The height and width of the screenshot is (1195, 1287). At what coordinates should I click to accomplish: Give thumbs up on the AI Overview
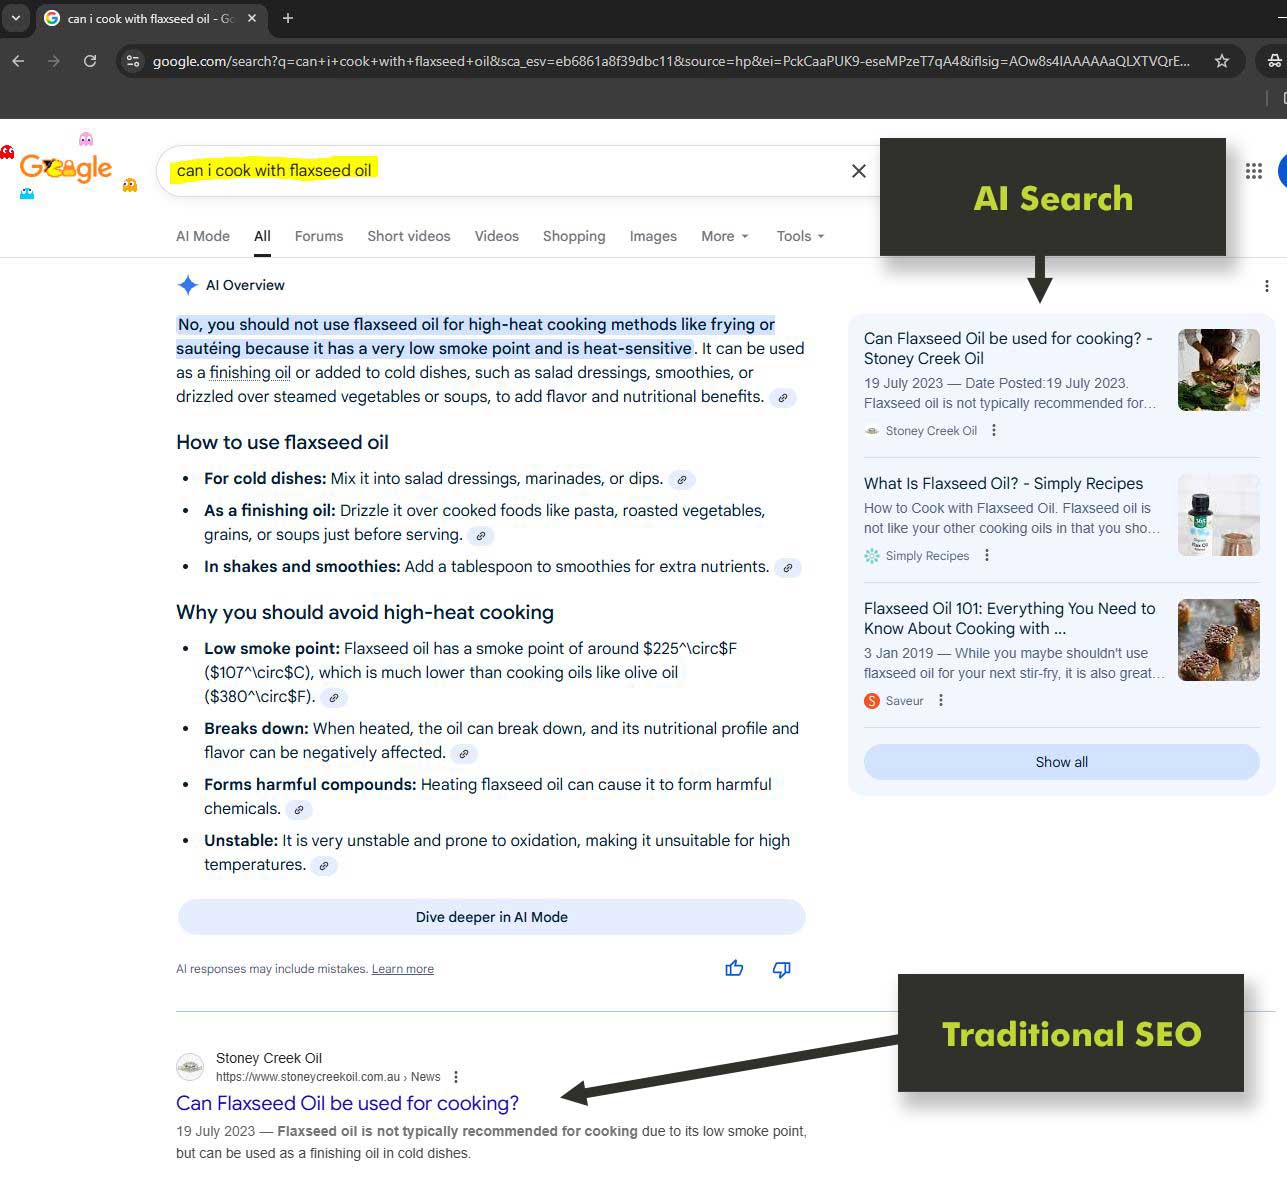click(x=734, y=968)
